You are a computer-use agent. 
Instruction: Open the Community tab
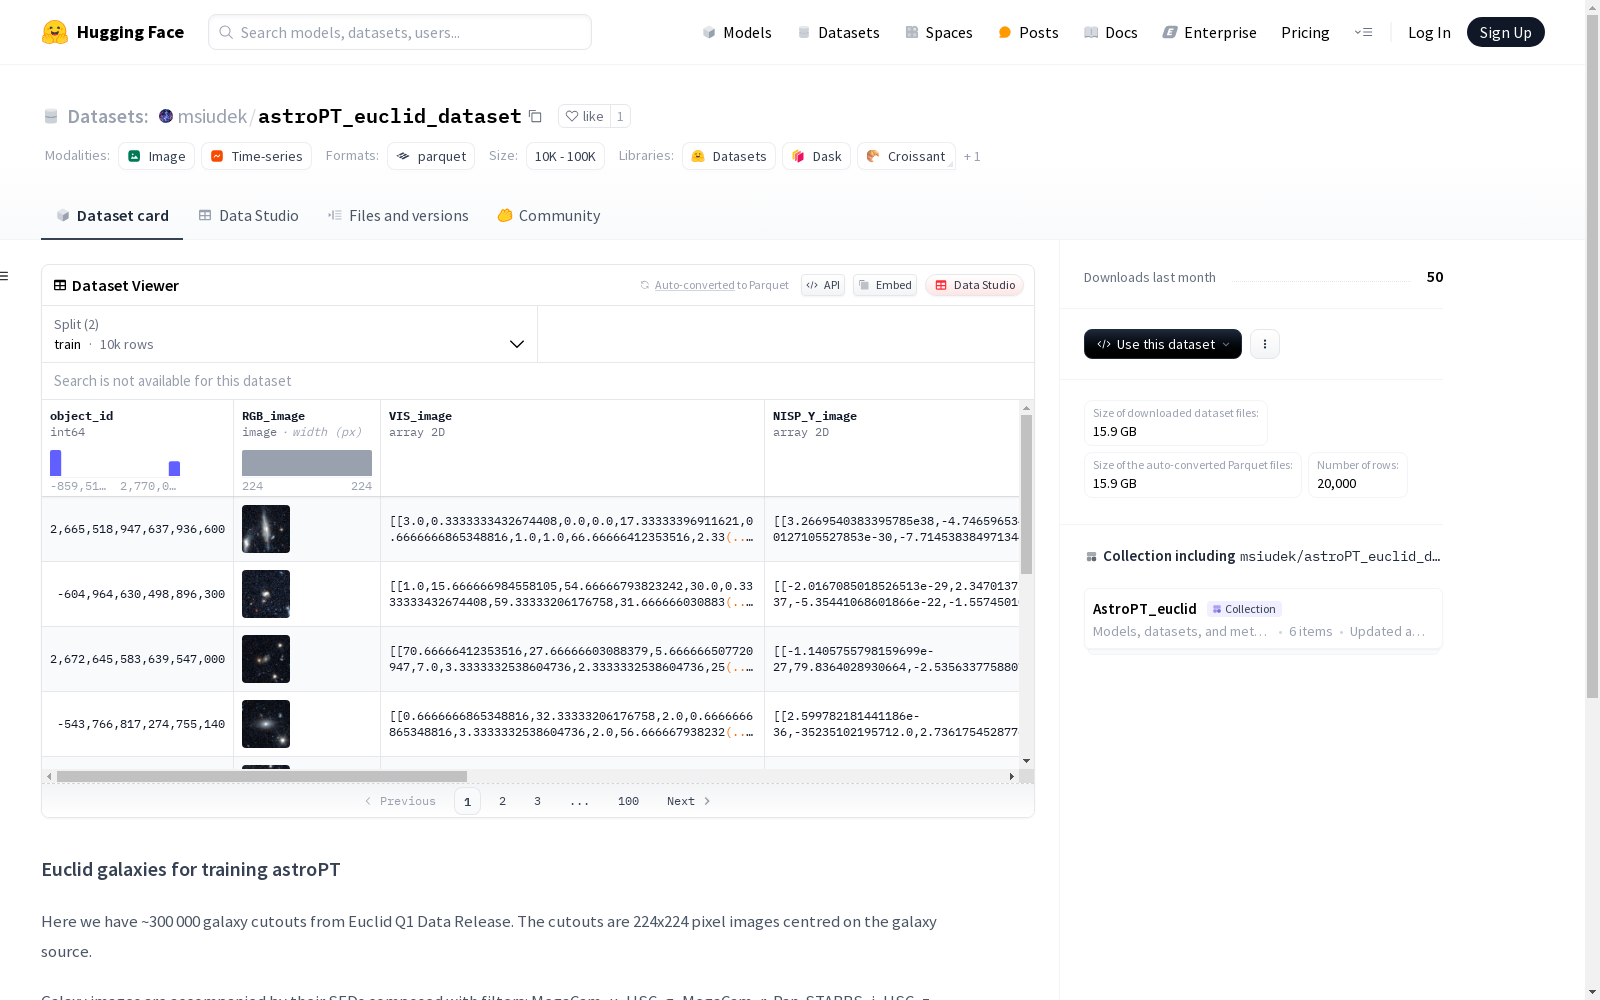549,216
